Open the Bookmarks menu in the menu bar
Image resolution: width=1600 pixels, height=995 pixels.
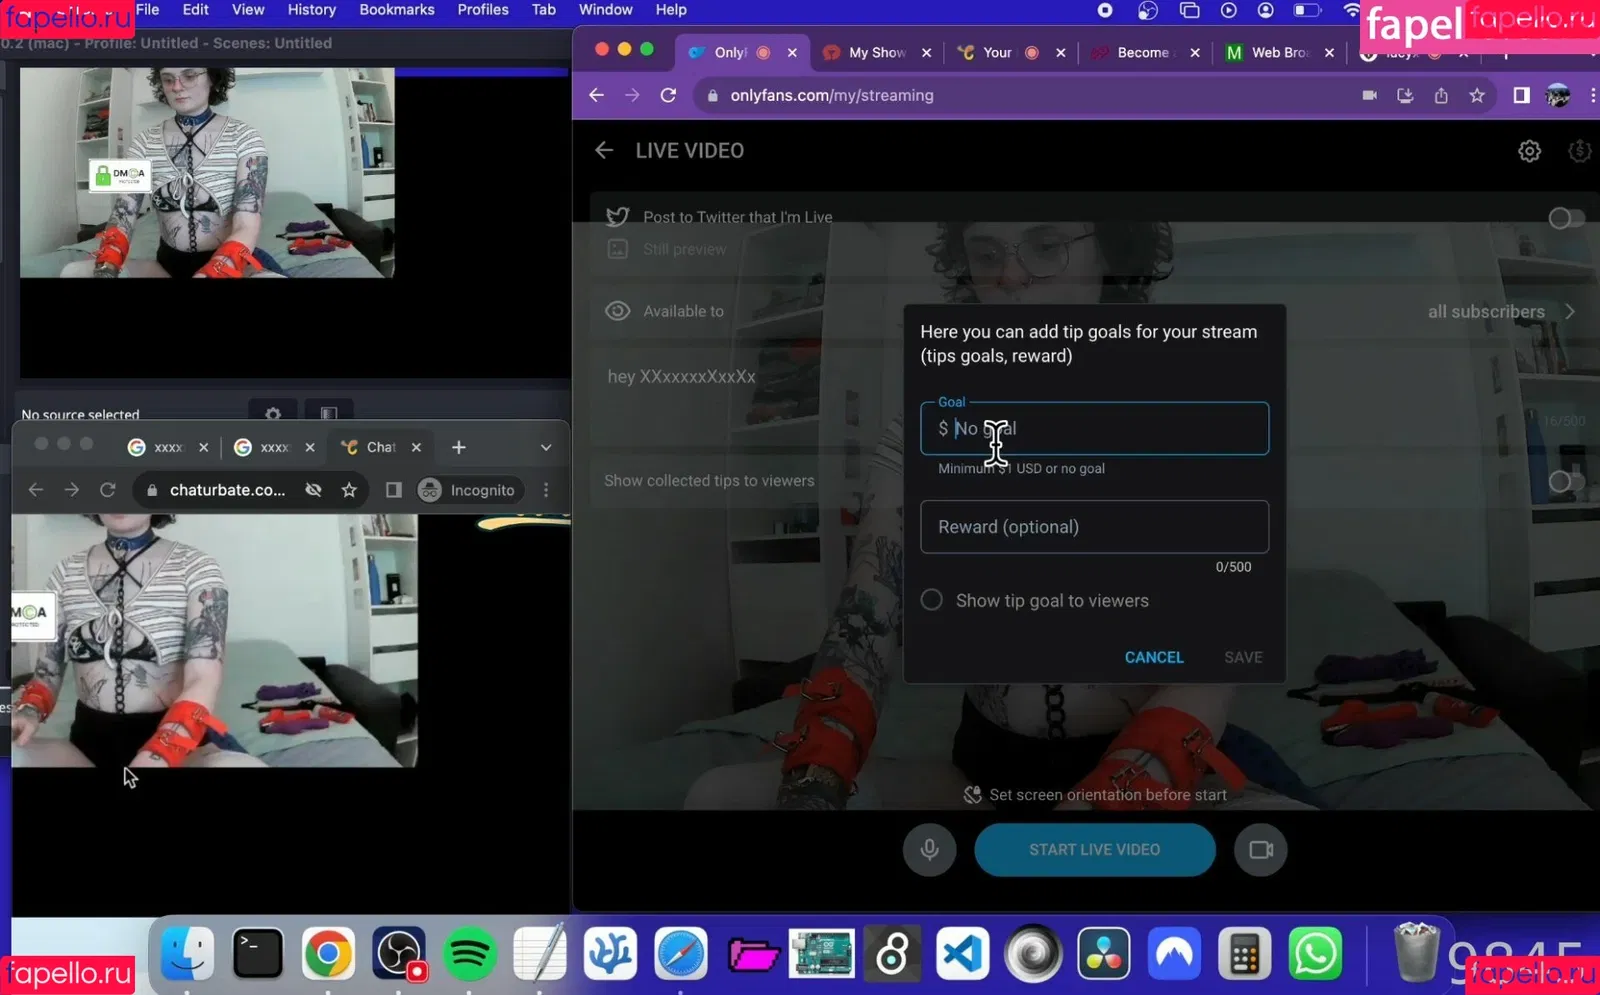(x=396, y=10)
